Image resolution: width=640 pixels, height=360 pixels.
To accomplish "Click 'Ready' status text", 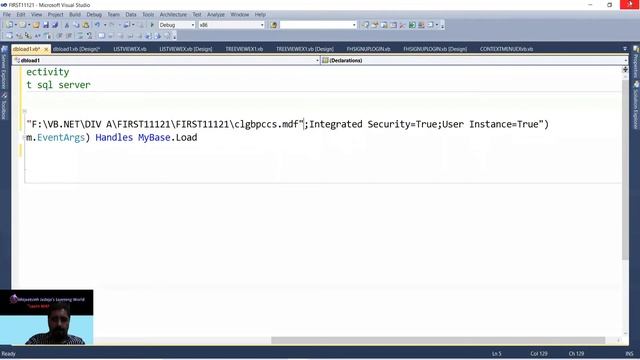I will (9, 353).
